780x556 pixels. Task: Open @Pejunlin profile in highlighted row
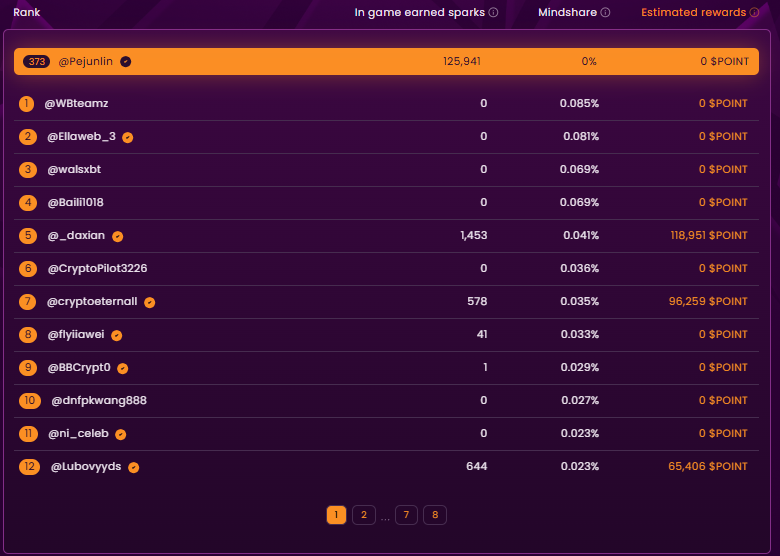86,62
